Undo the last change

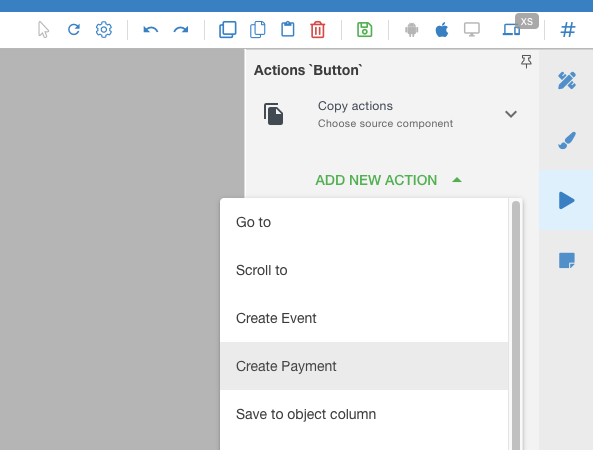tap(151, 29)
